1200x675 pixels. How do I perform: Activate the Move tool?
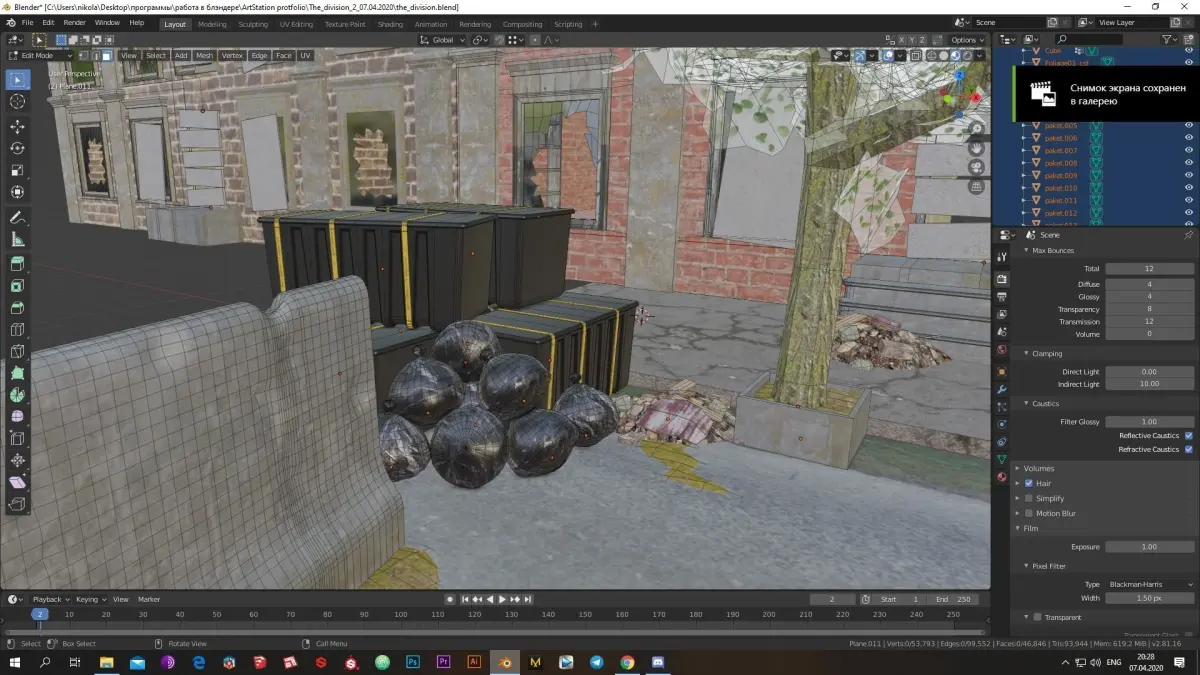click(18, 127)
